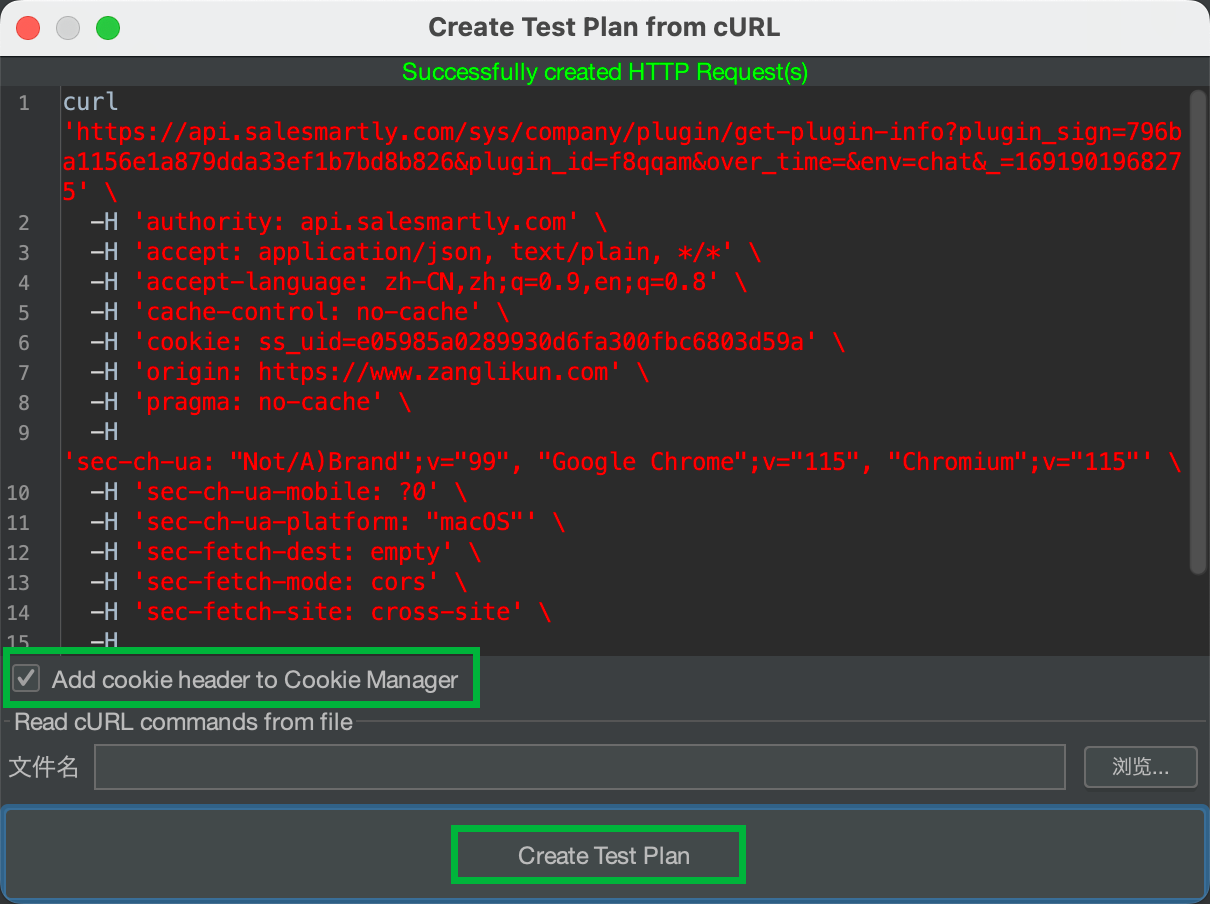Click the authority api.salesmartly.com header line
Viewport: 1210px width, 904px height.
pyautogui.click(x=362, y=222)
